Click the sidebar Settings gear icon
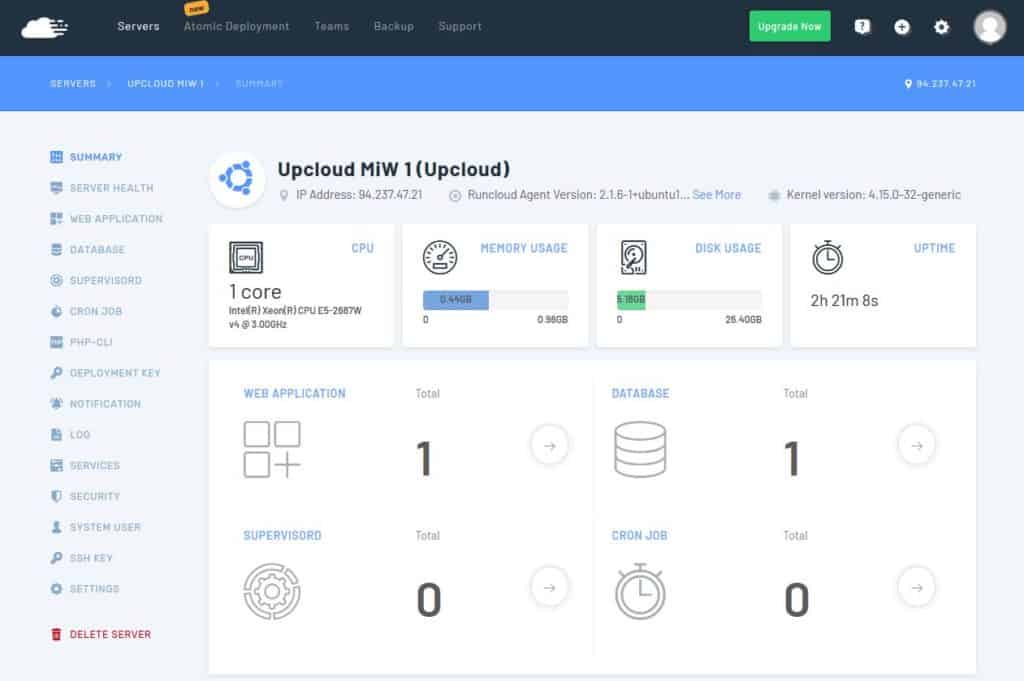Screen dimensions: 1024x681 pos(57,589)
